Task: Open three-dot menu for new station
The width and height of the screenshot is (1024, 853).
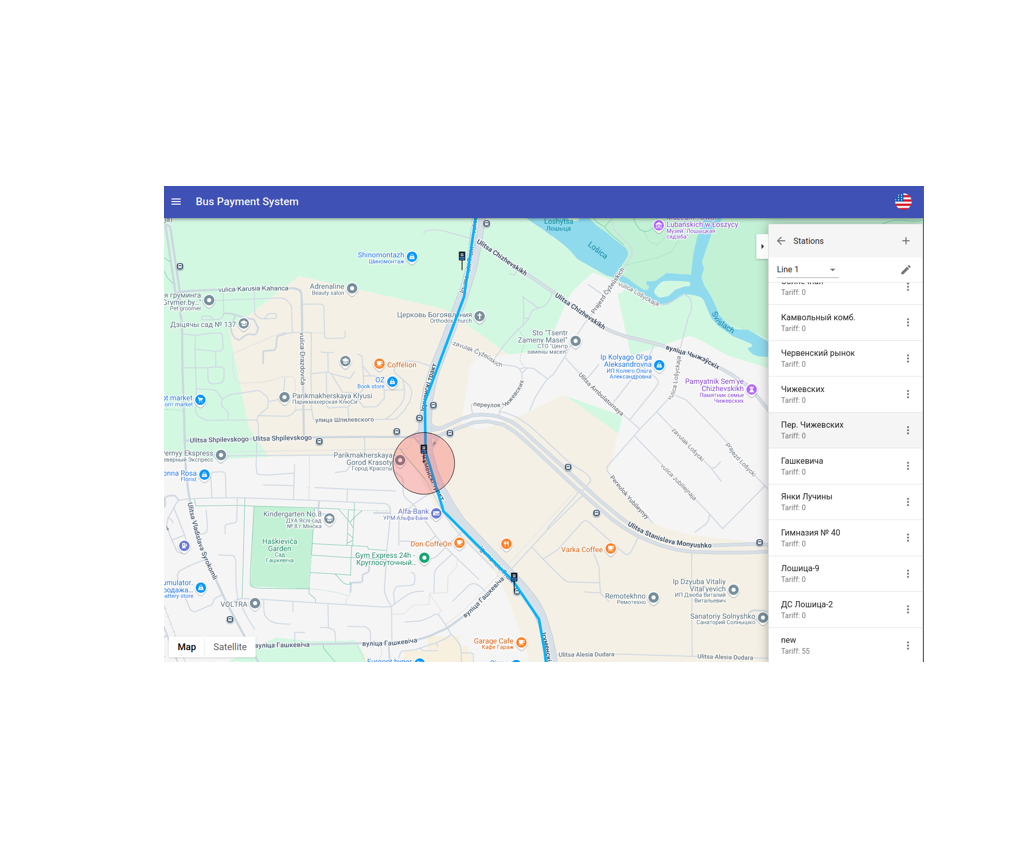Action: pyautogui.click(x=908, y=646)
